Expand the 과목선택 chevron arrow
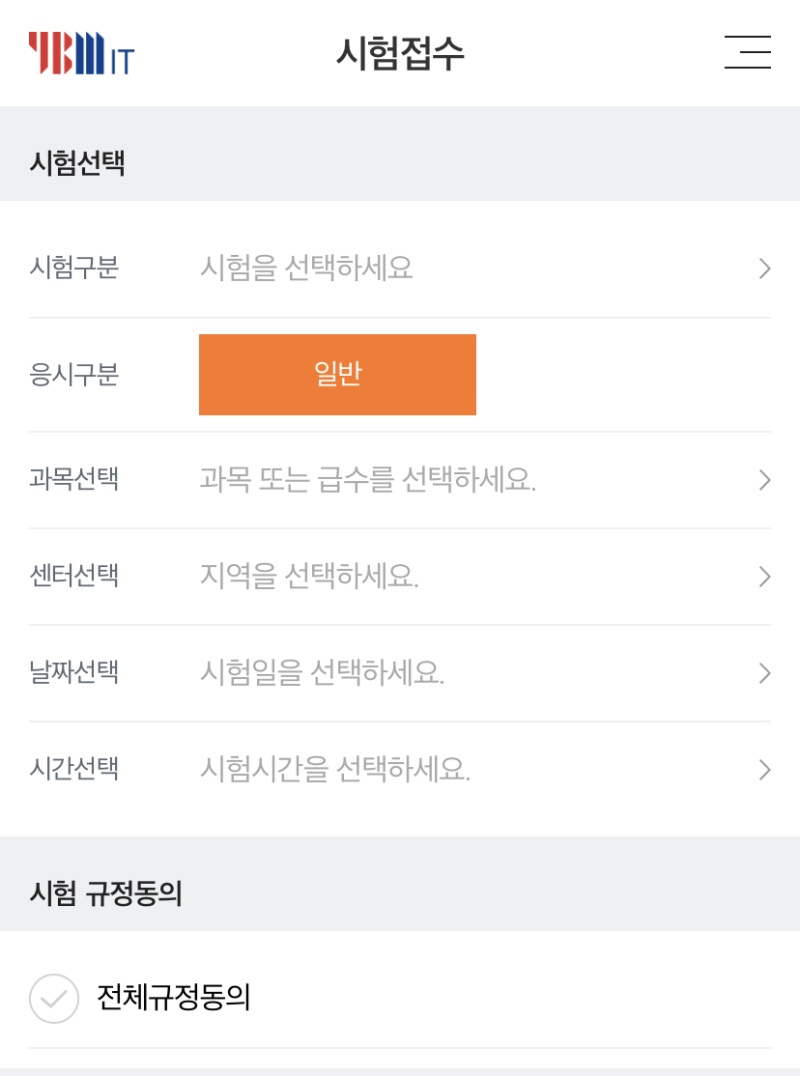This screenshot has height=1076, width=800. coord(765,480)
